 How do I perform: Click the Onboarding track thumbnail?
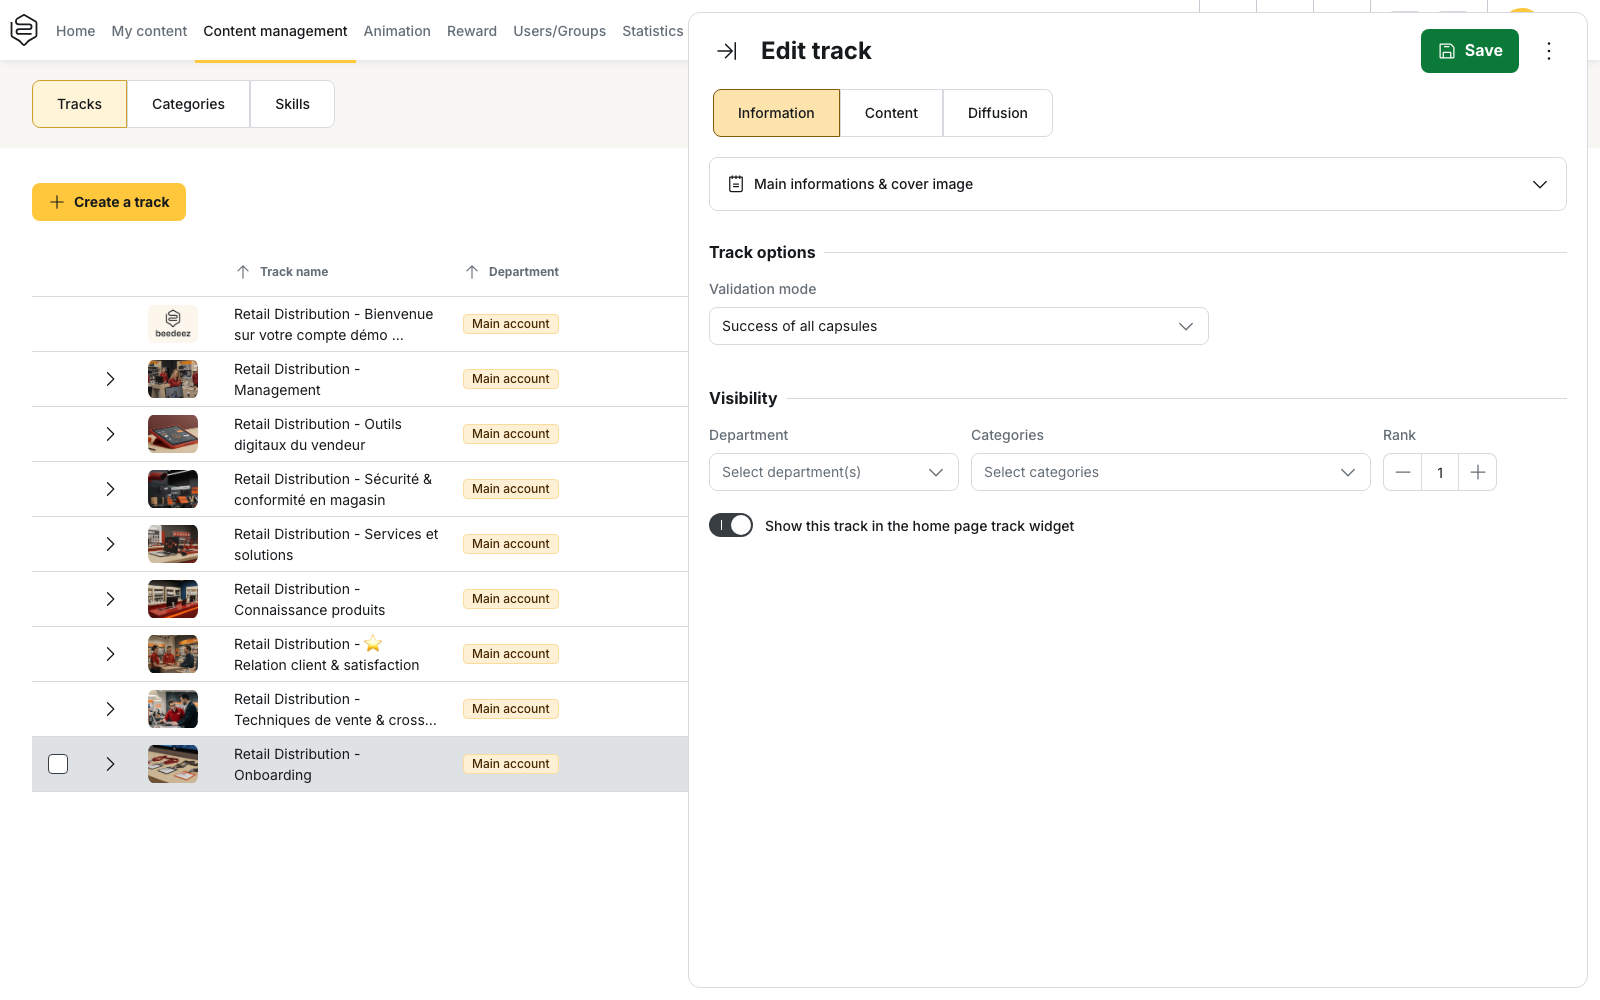[x=173, y=764]
